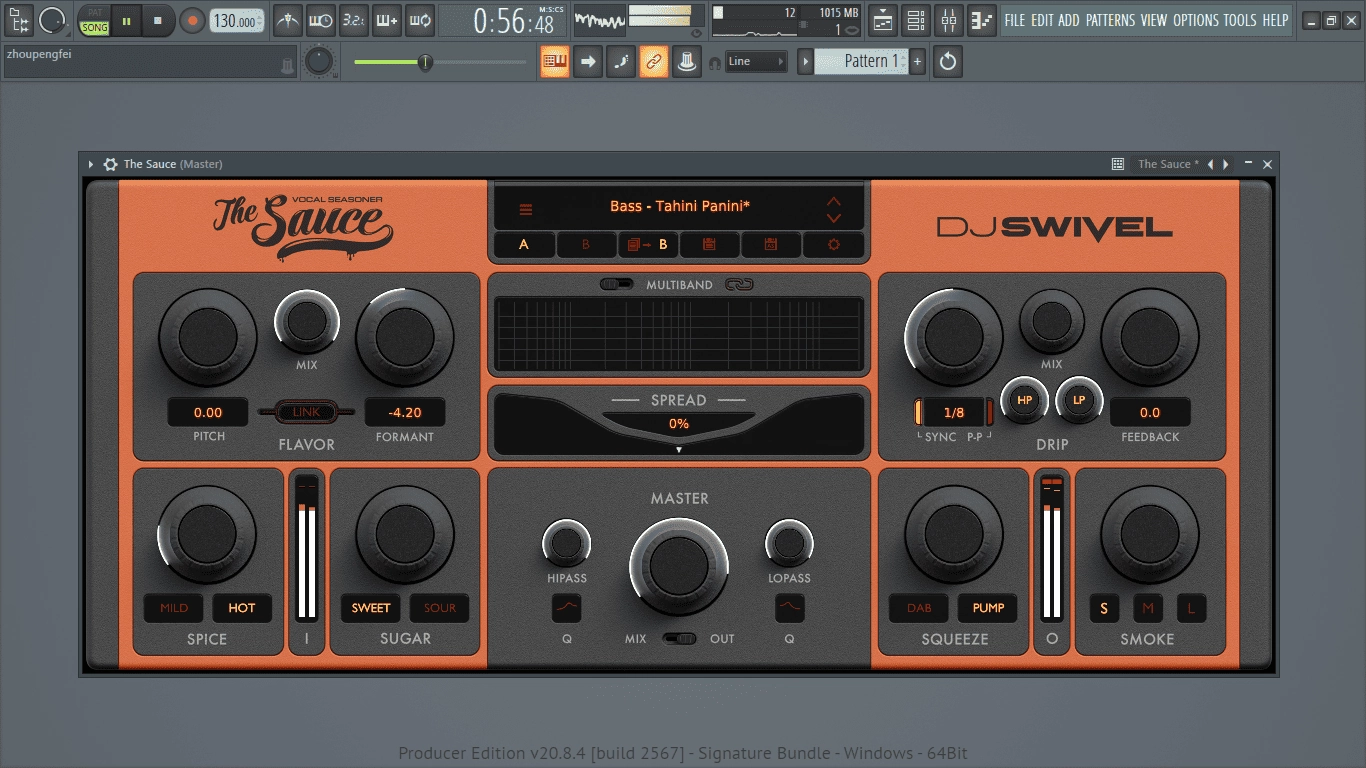
Task: Select the previous preset up chevron
Action: tap(834, 202)
